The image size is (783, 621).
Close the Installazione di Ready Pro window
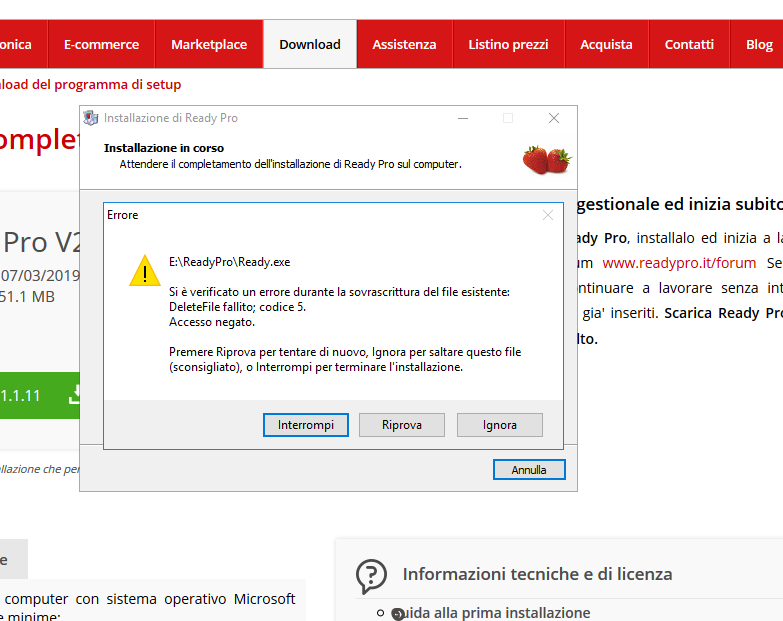click(x=554, y=118)
